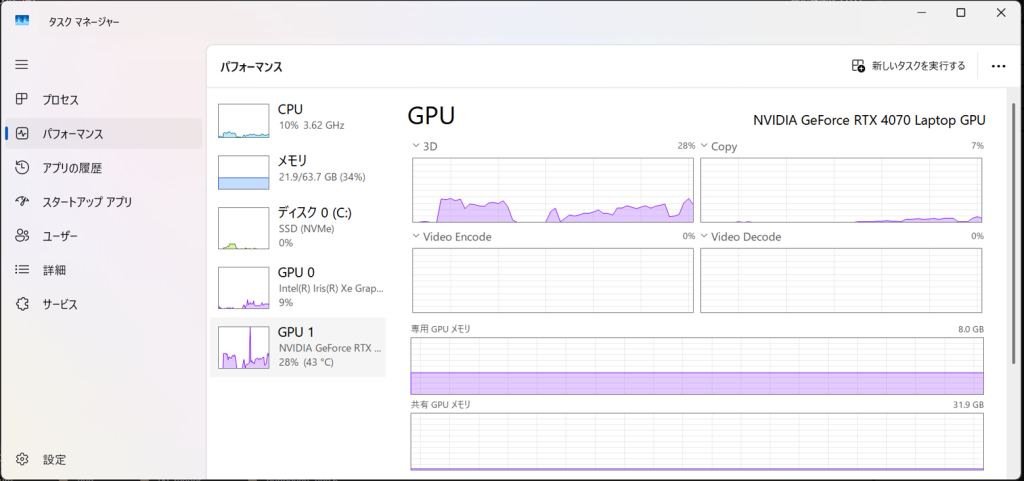Click the three-dot more options button

coord(997,66)
